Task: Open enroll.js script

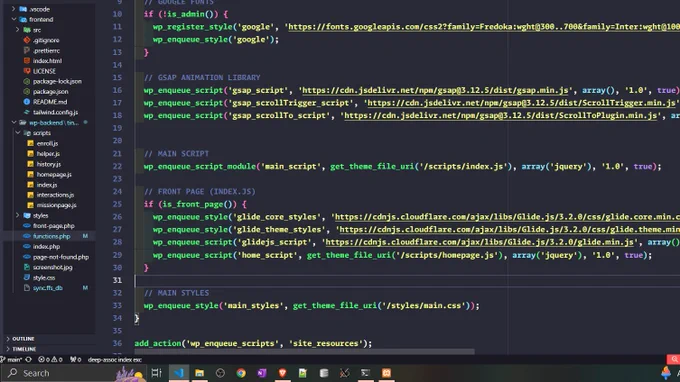Action: click(x=47, y=144)
